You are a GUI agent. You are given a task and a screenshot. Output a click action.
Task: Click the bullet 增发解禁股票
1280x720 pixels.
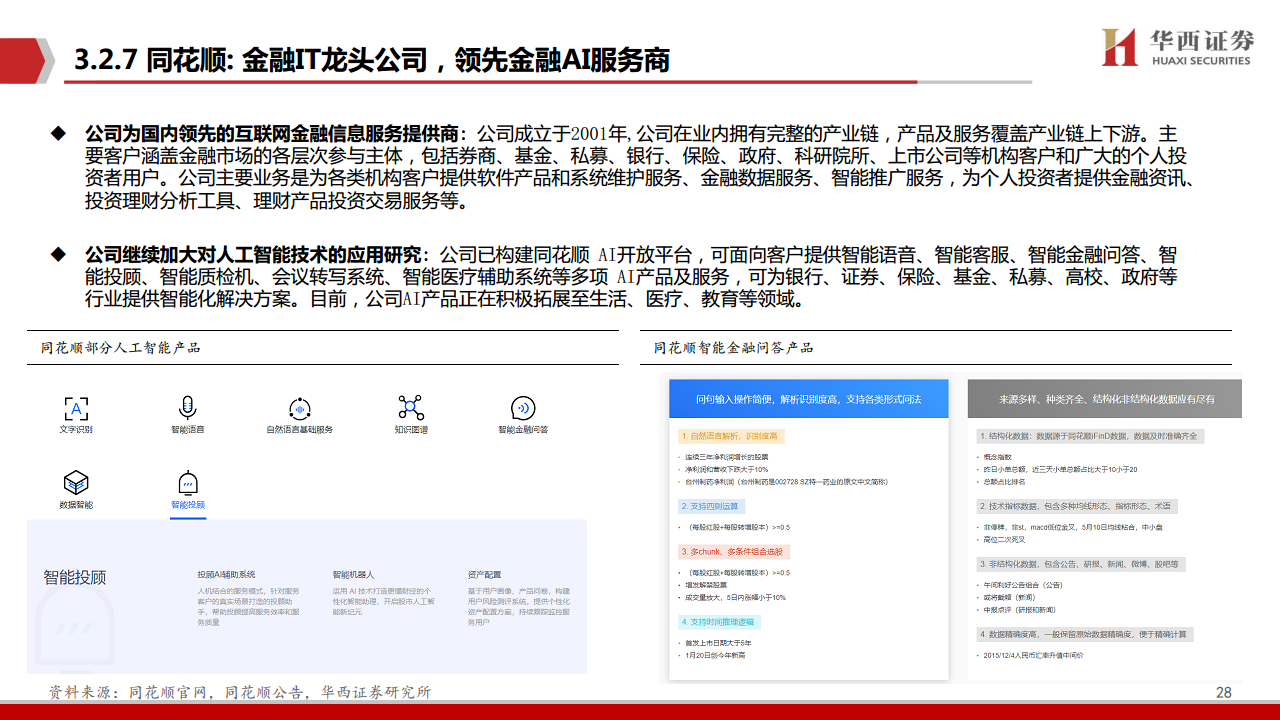pos(706,585)
